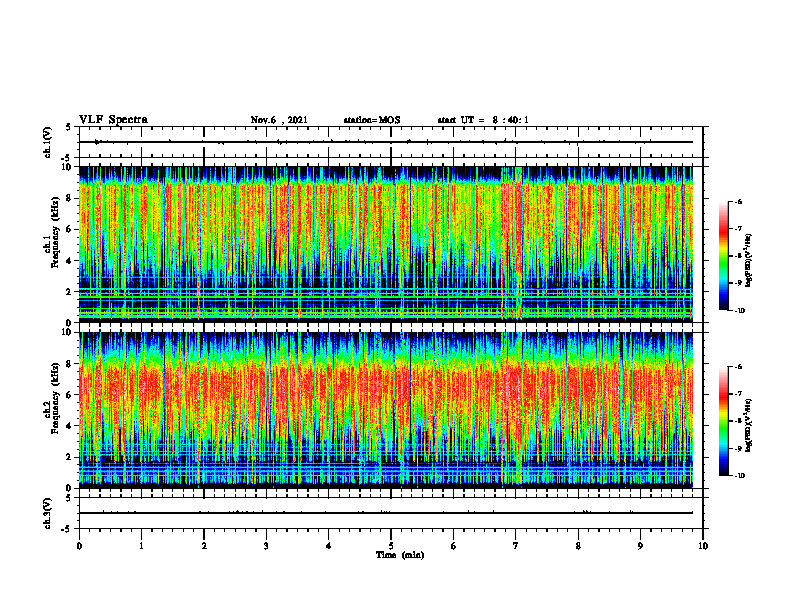Click the ch.3 voltage waveform strip

point(390,513)
